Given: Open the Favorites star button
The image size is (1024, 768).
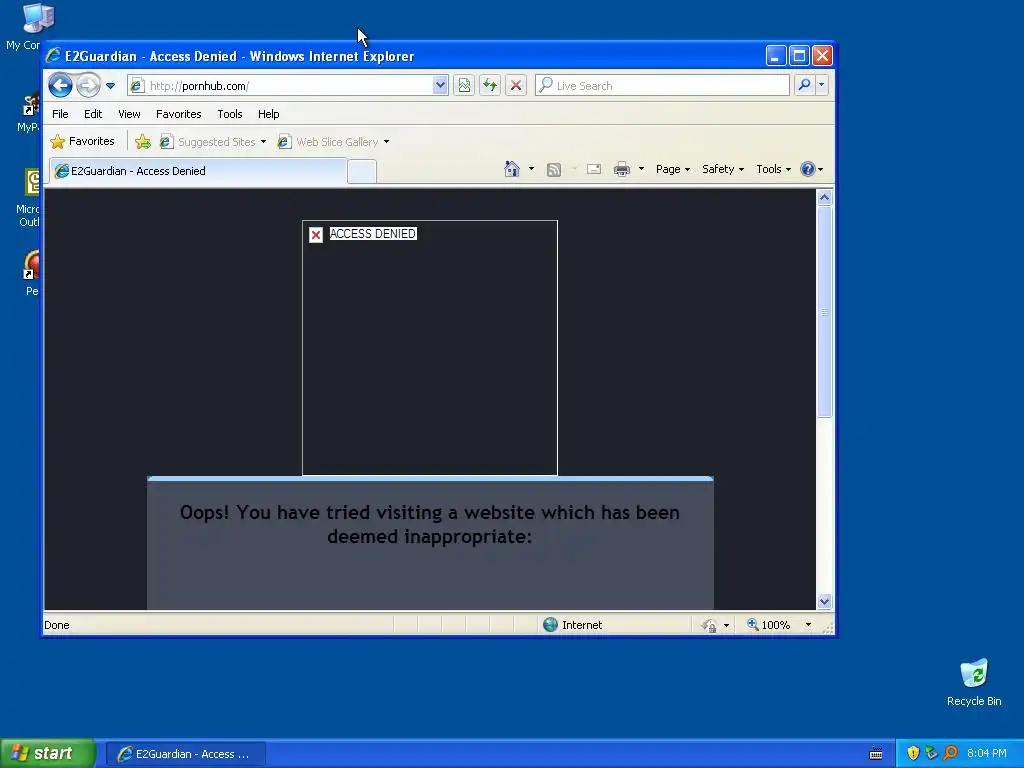Looking at the screenshot, I should (82, 141).
